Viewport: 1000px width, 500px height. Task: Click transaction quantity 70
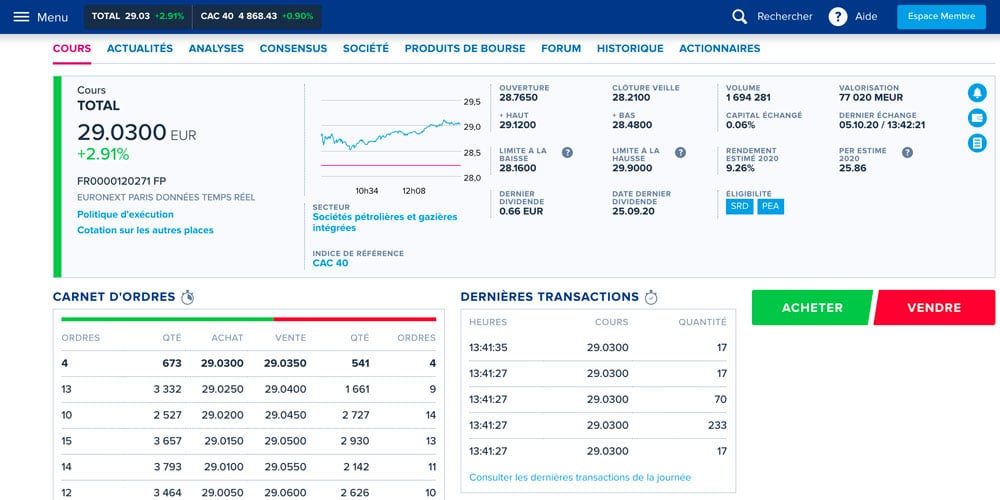[x=721, y=399]
